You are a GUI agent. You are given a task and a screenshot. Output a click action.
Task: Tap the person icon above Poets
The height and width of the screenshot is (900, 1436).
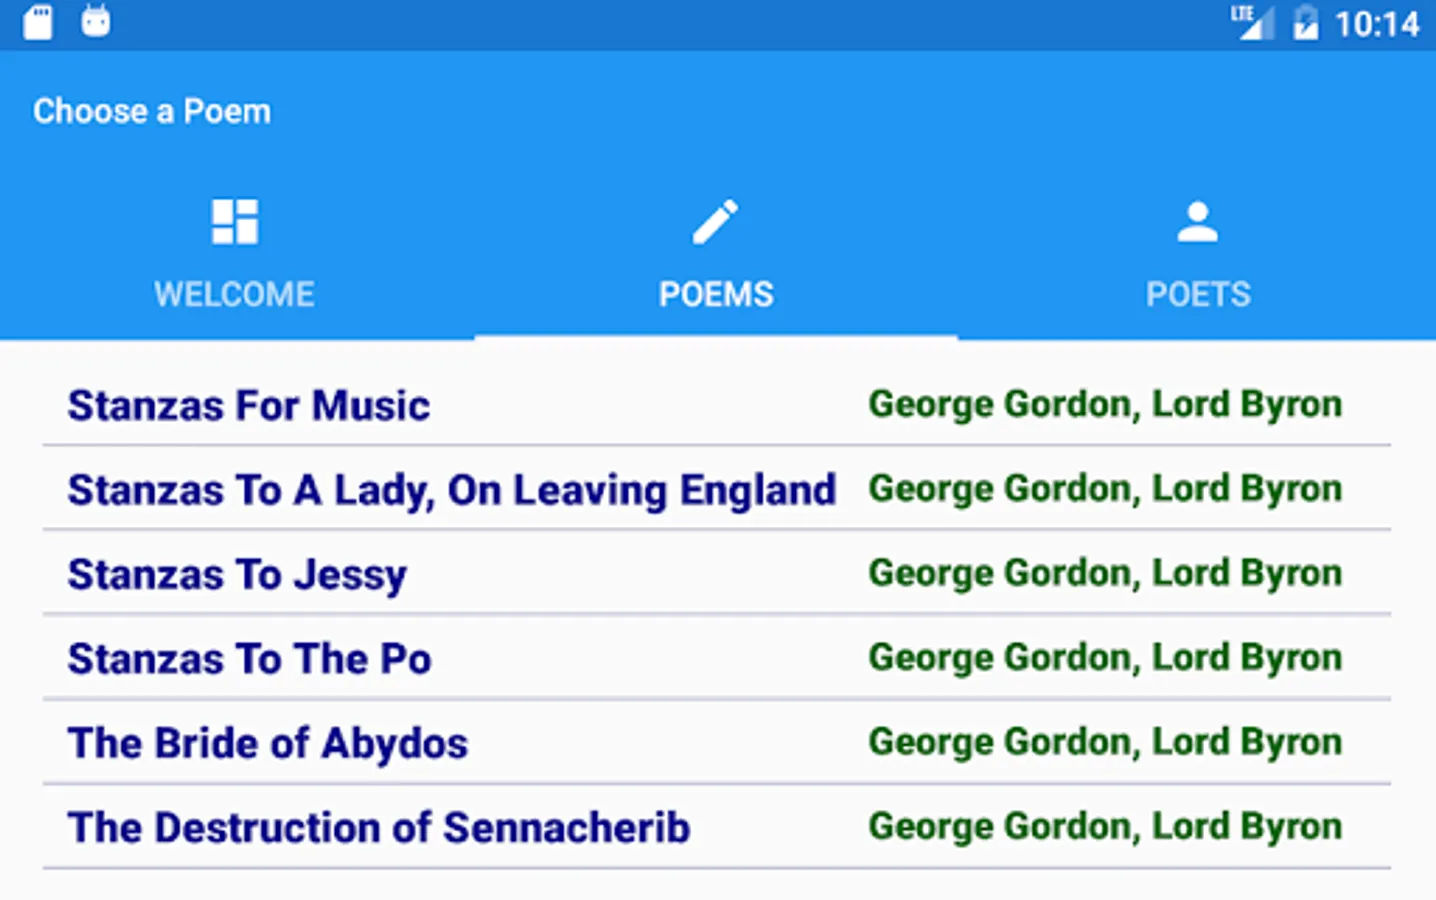point(1197,222)
